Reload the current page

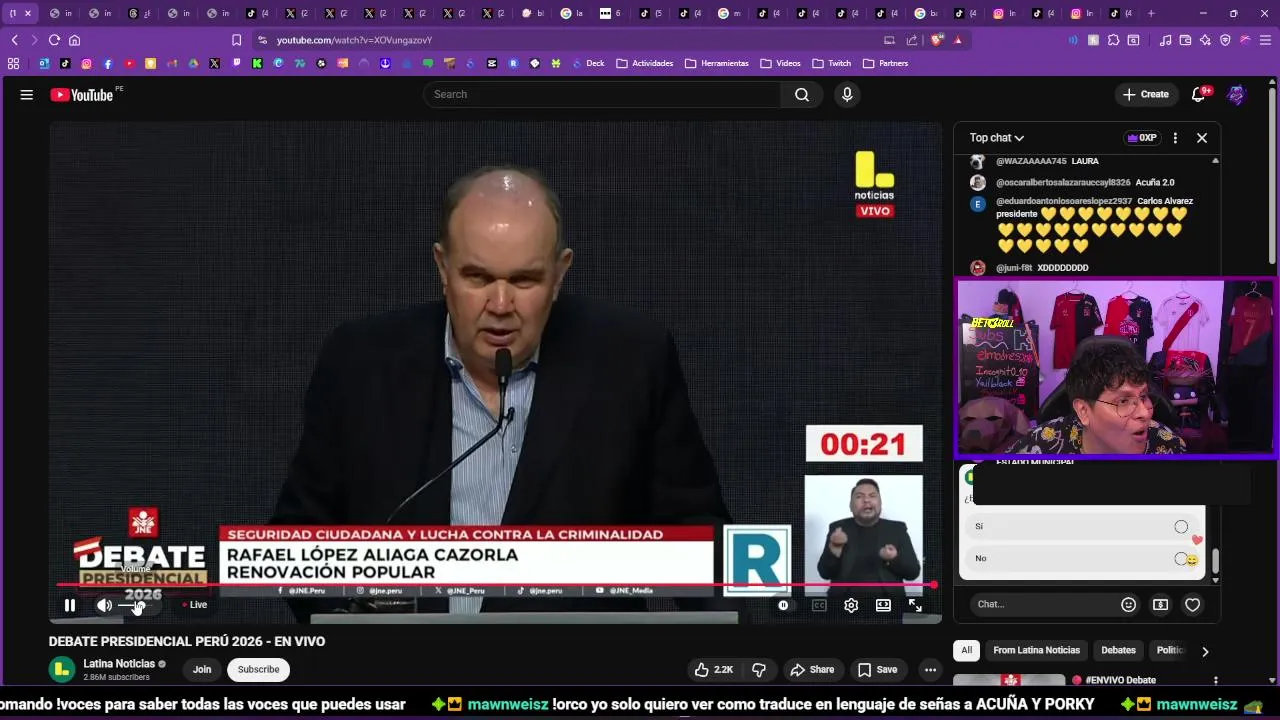pos(54,40)
